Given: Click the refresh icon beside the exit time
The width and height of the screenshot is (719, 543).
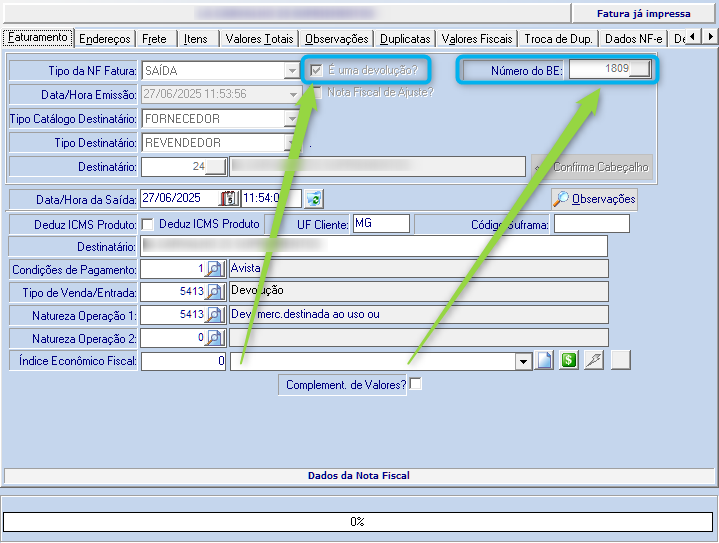Looking at the screenshot, I should pos(314,198).
